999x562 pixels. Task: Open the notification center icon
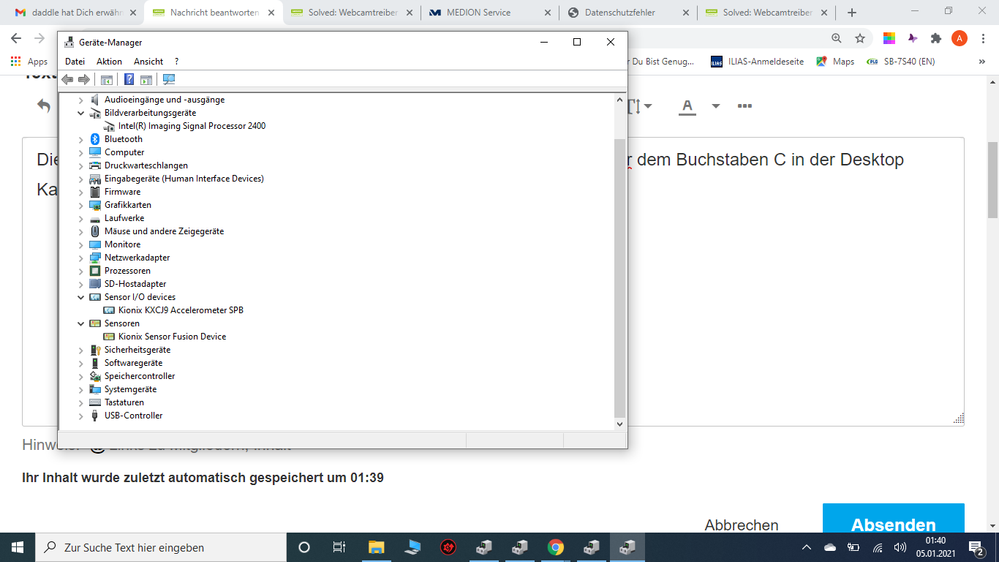point(976,547)
